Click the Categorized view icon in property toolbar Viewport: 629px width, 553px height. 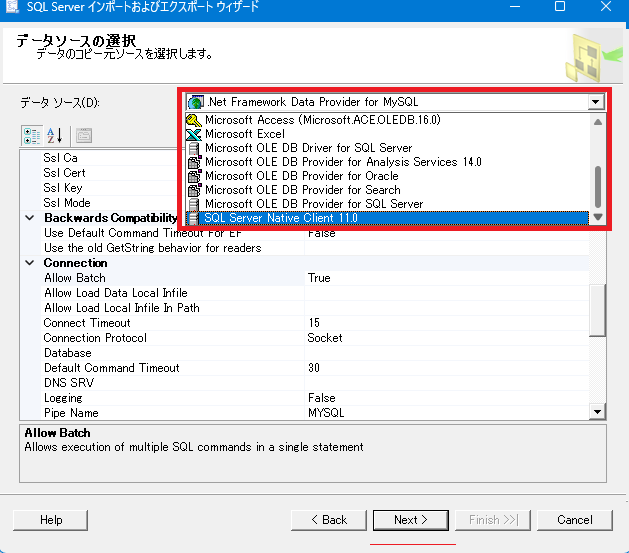coord(32,136)
